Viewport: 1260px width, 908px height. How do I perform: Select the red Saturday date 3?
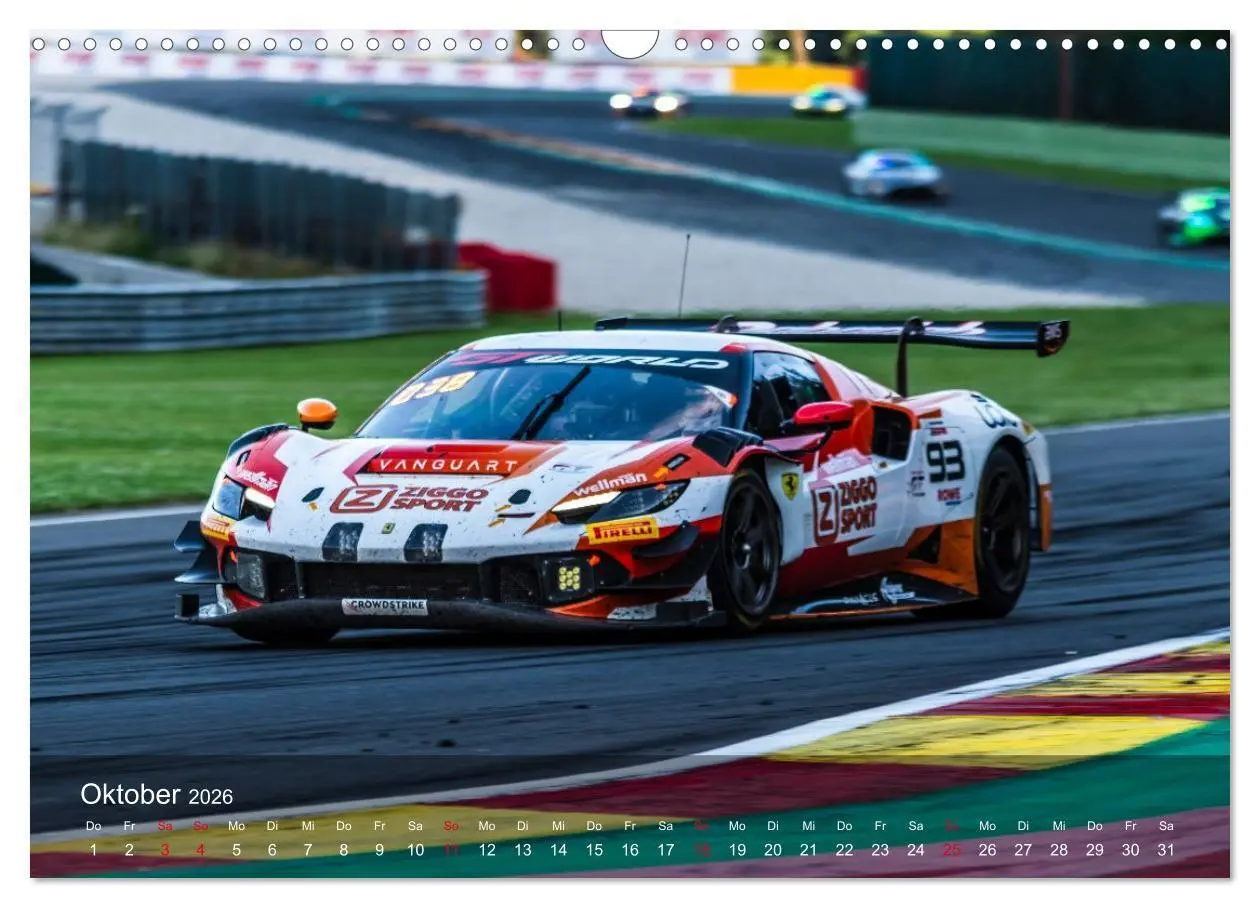165,850
